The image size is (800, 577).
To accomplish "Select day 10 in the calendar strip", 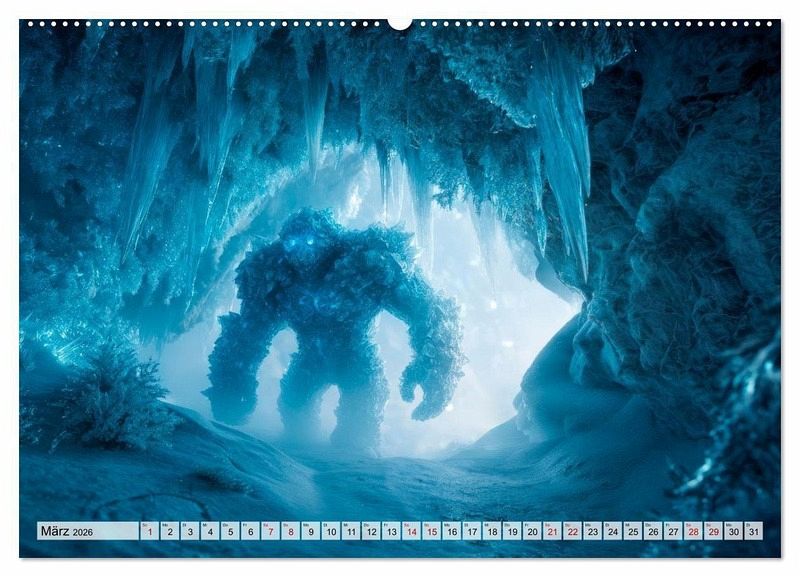I will pos(331,531).
